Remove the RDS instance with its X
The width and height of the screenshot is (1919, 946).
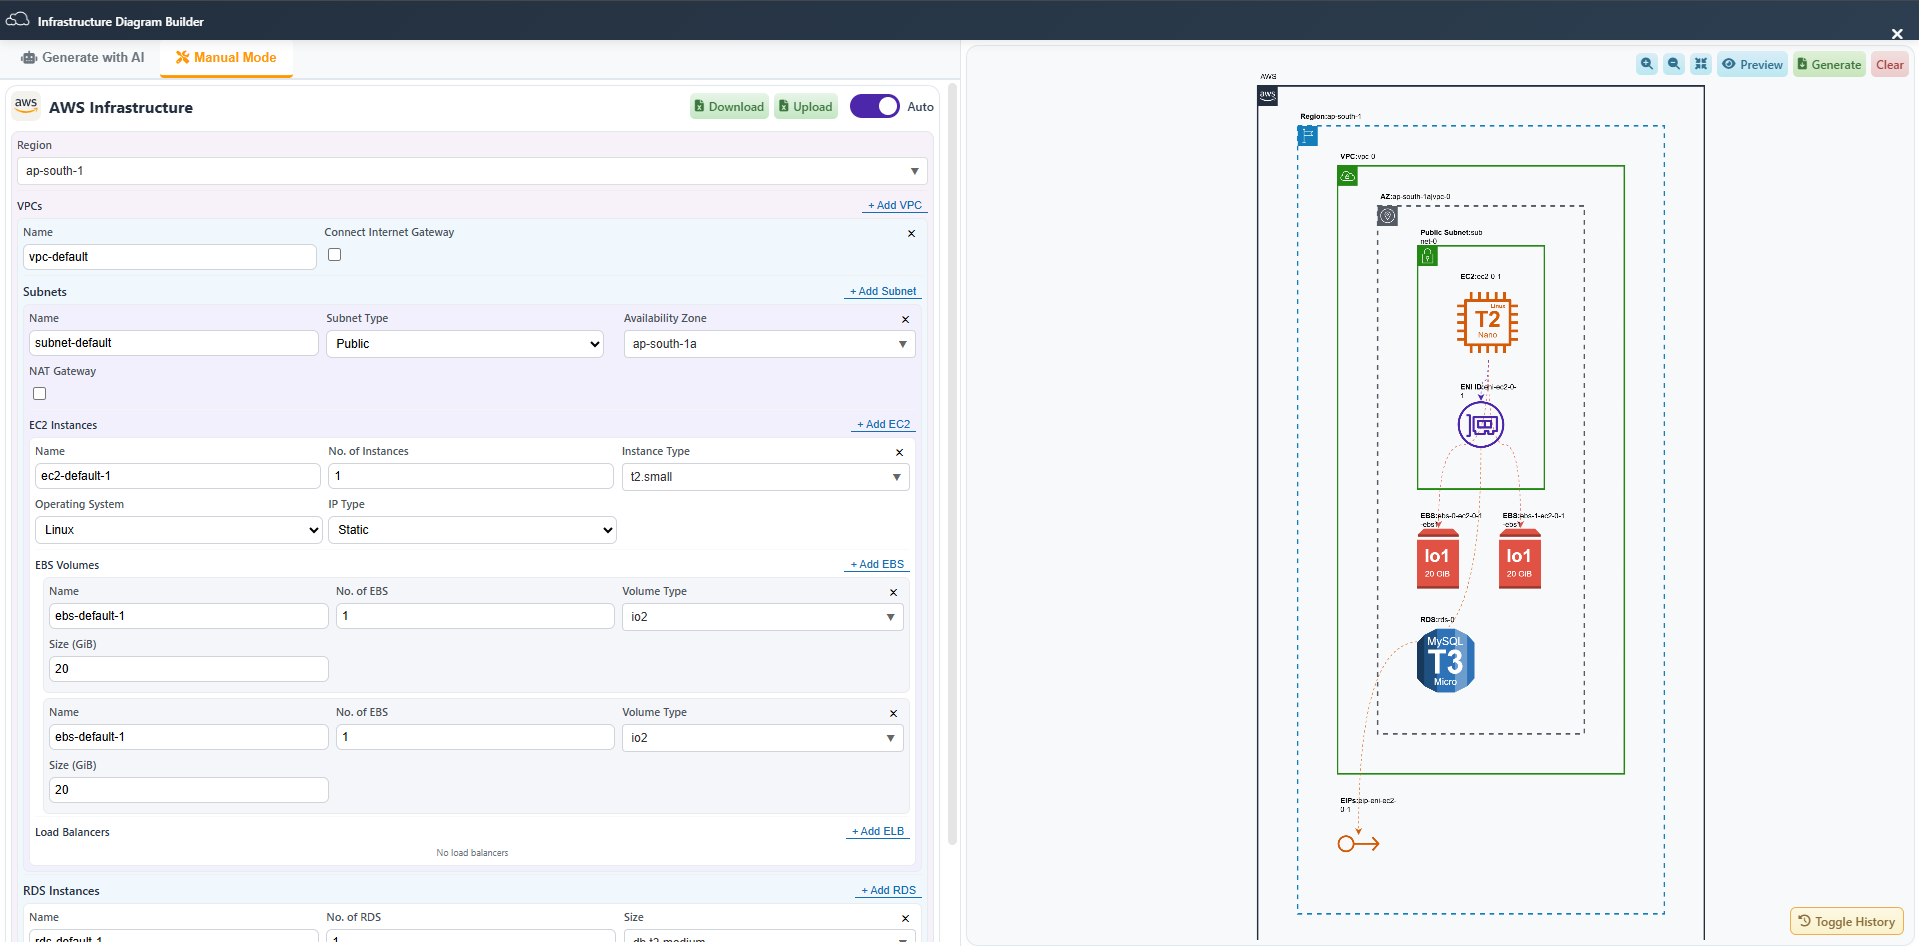coord(905,919)
